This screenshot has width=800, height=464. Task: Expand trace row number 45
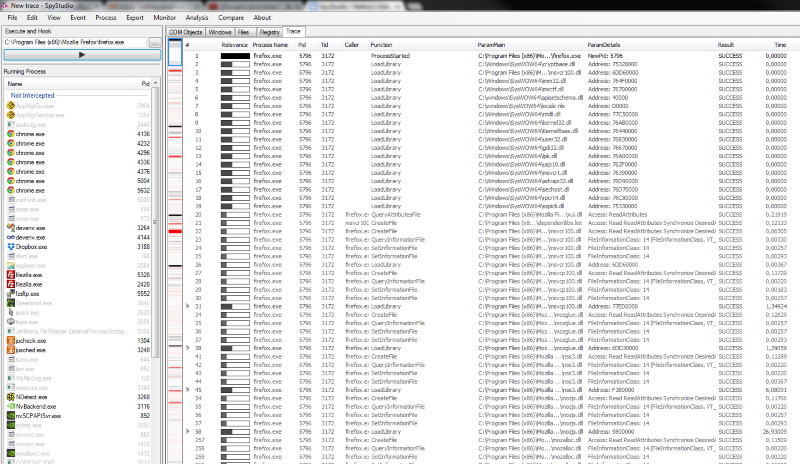188,390
